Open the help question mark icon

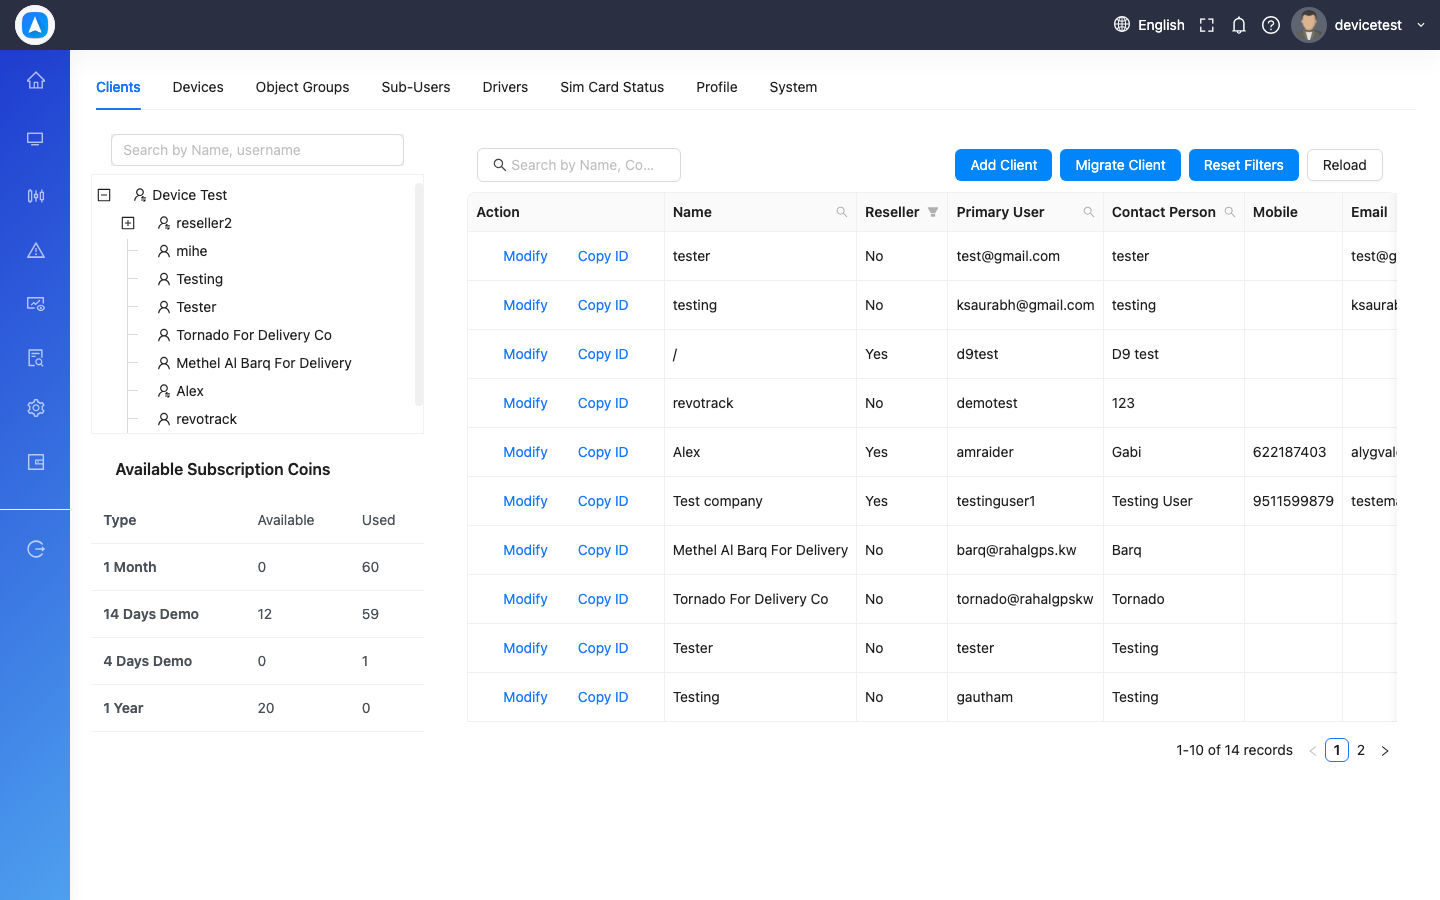pos(1271,25)
